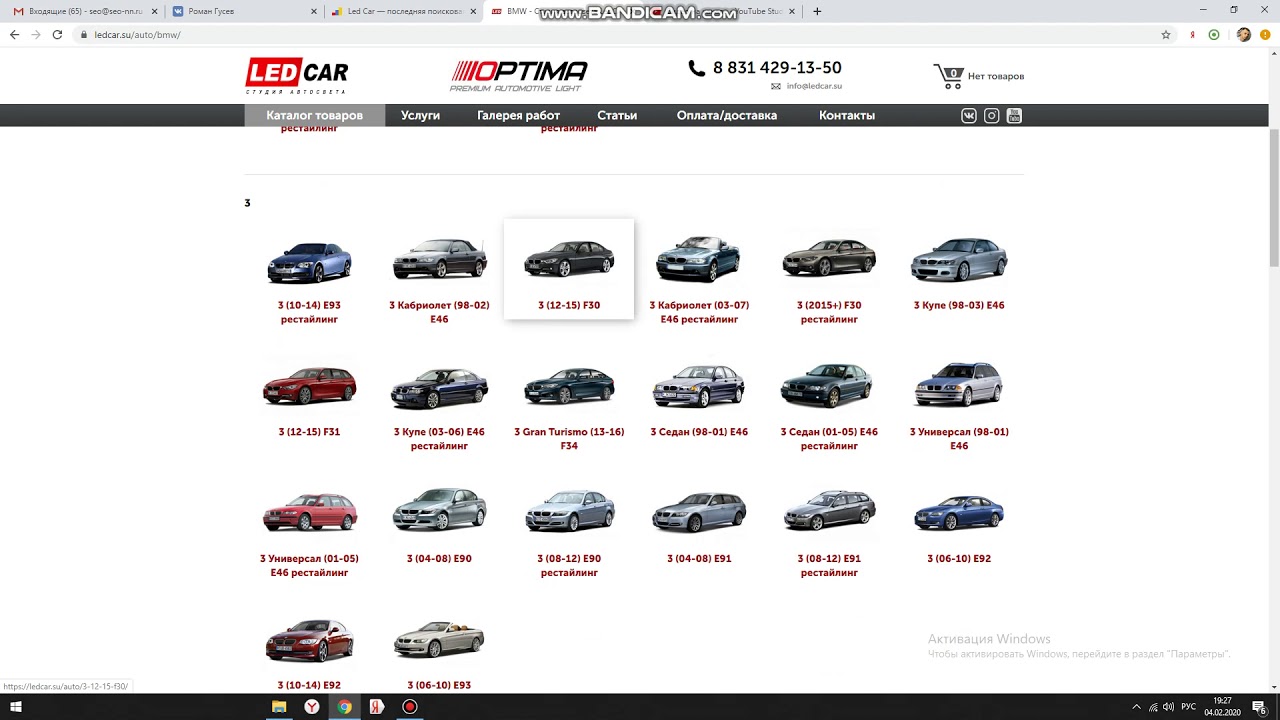The image size is (1280, 720).
Task: Open 3 Универсал (98-01) E46 link
Action: pyautogui.click(x=959, y=439)
